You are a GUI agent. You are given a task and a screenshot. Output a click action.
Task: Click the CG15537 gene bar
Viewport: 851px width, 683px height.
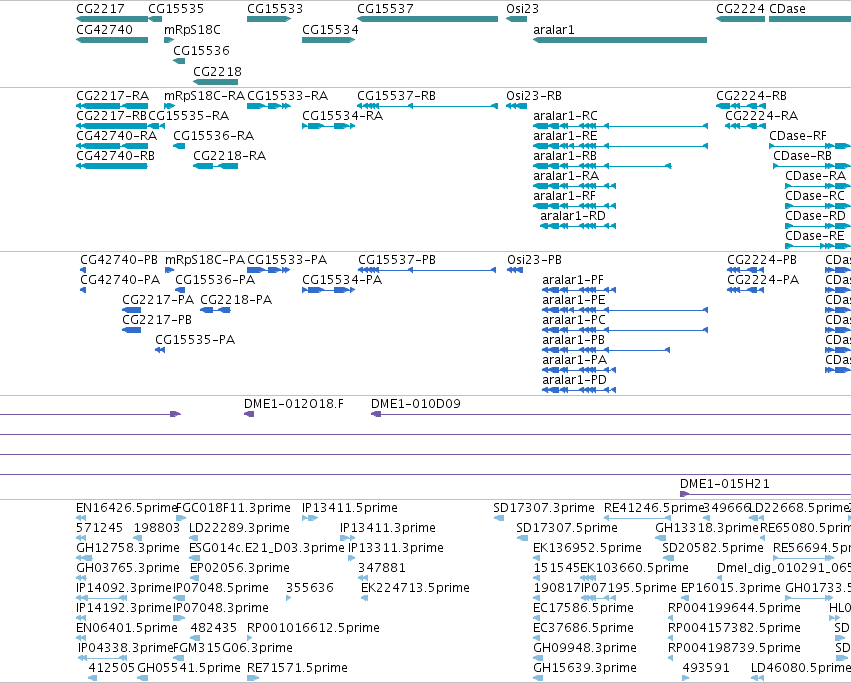[427, 19]
